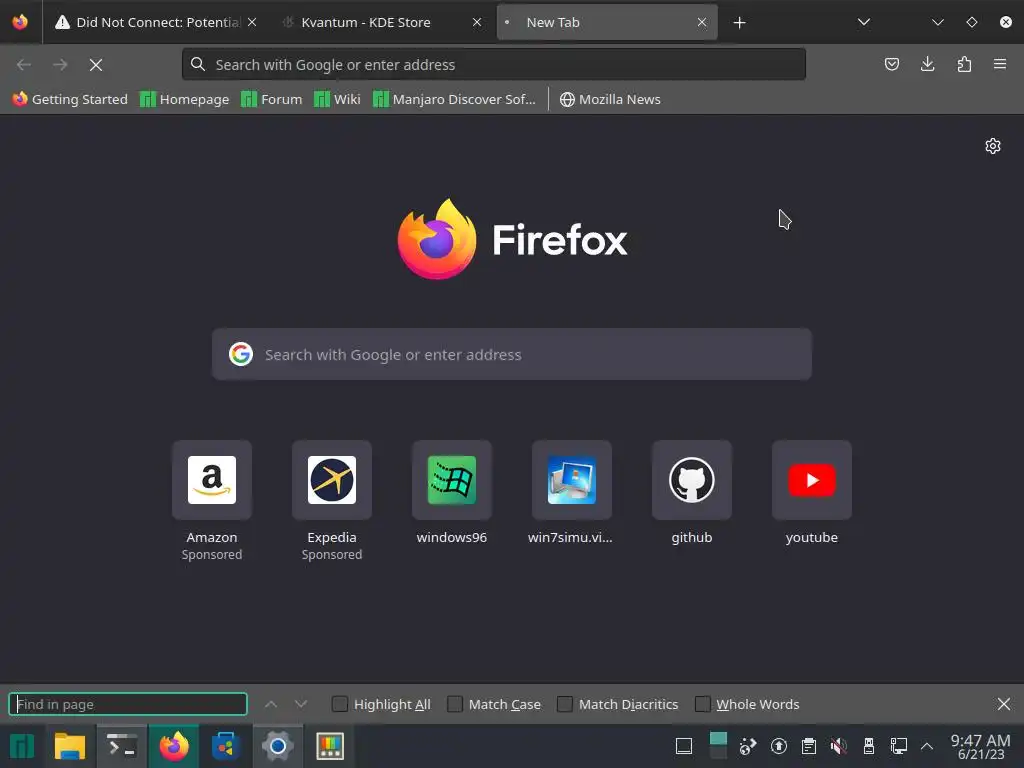
Task: Open the Extensions puzzle icon
Action: point(964,64)
